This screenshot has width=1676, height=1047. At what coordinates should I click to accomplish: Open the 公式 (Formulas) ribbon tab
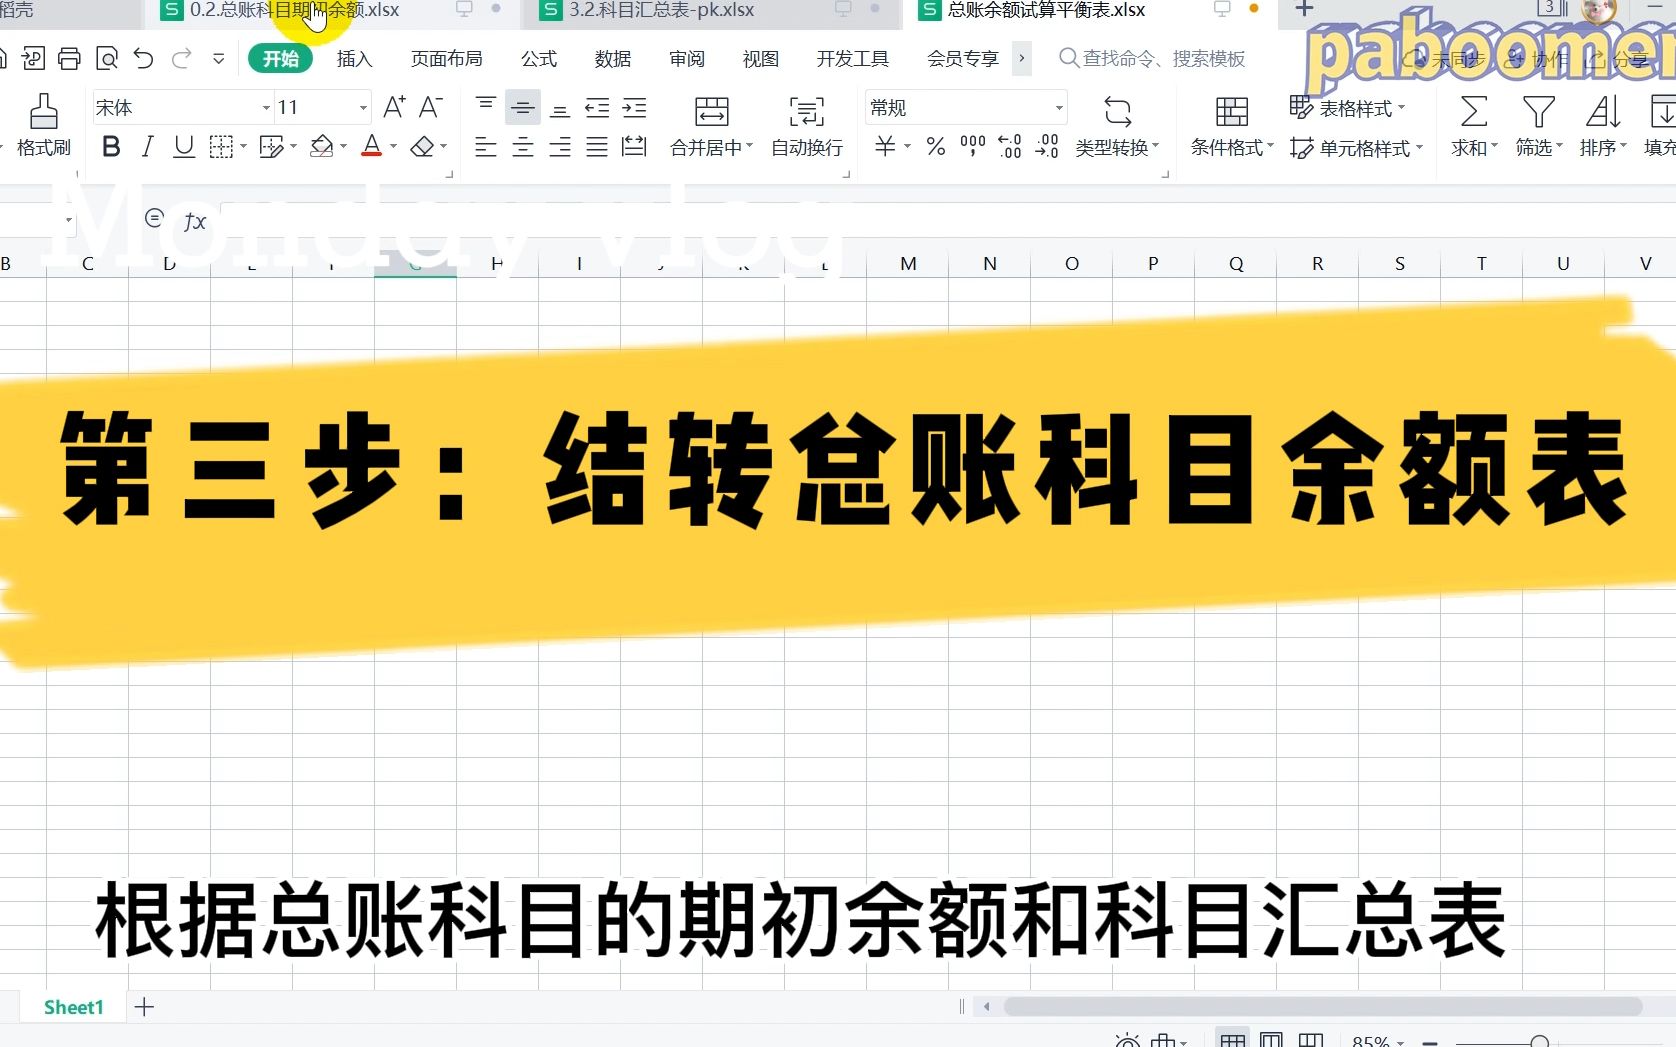(539, 59)
